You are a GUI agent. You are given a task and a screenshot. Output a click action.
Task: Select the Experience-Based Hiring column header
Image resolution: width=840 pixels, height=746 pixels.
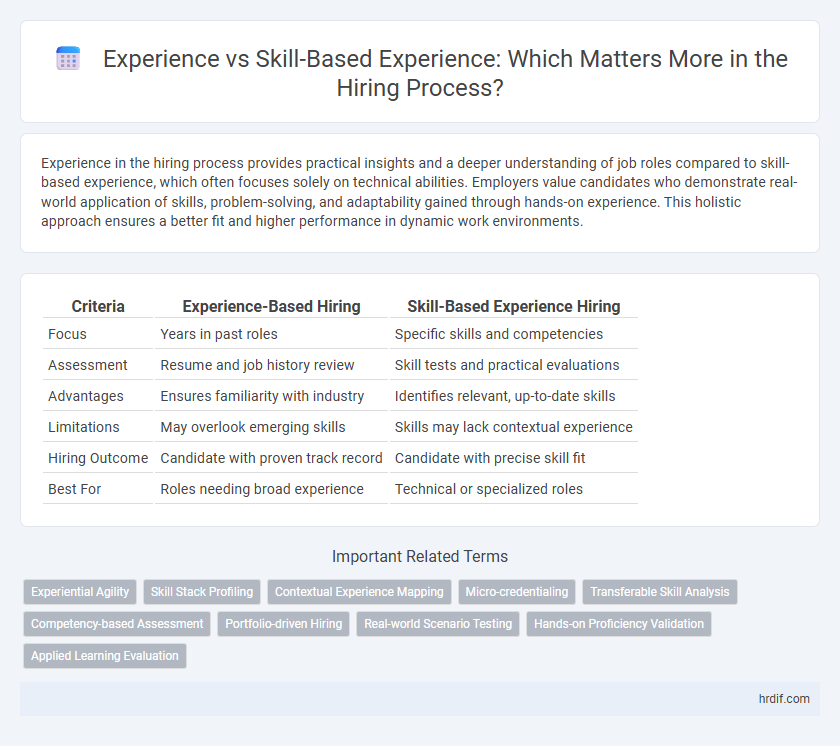point(272,306)
